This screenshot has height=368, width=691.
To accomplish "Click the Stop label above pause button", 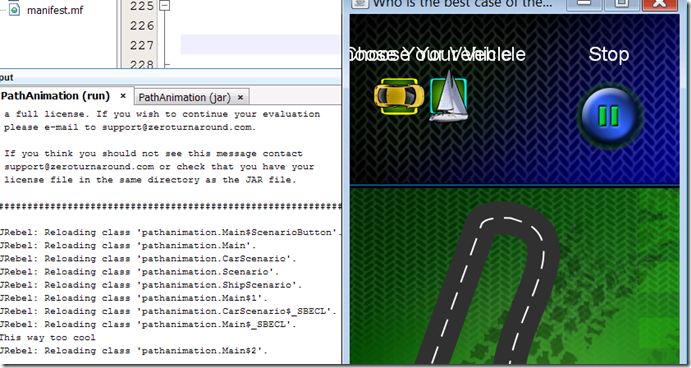I will (x=609, y=55).
